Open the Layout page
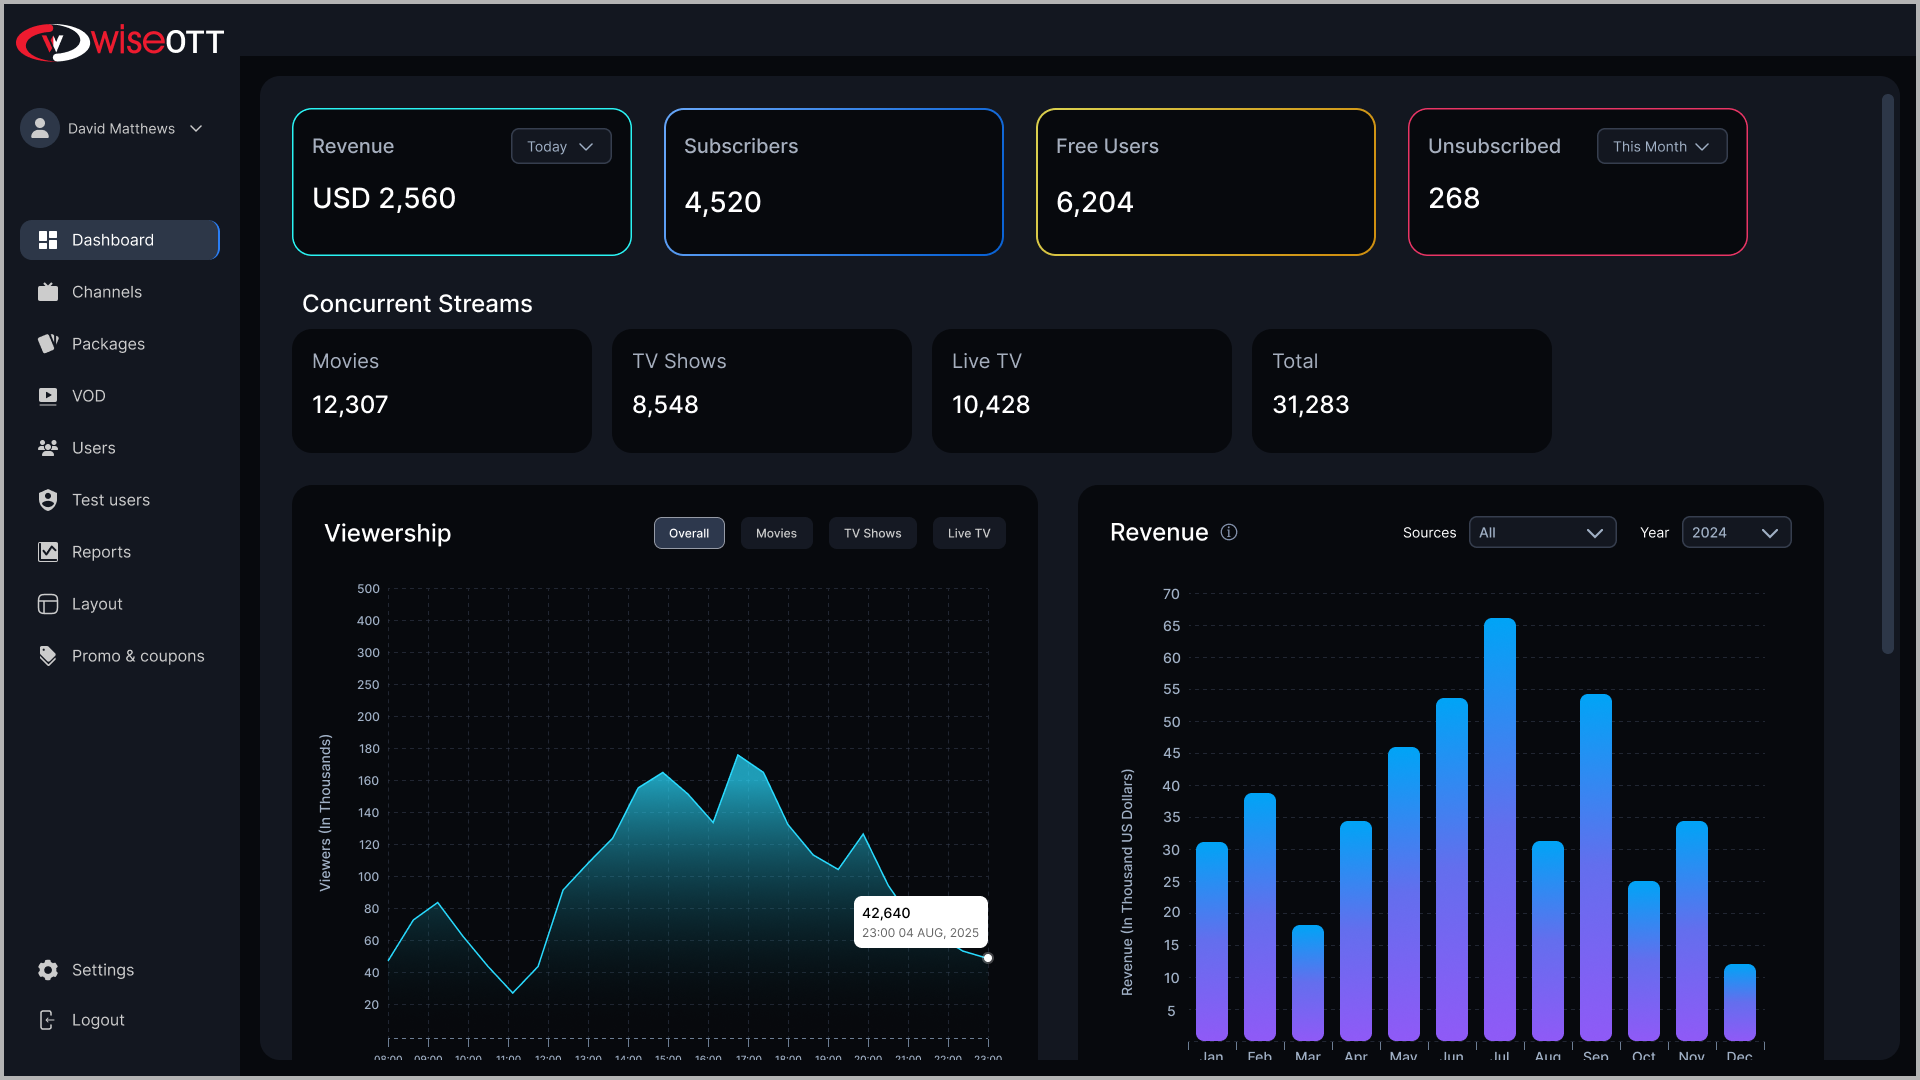 pyautogui.click(x=120, y=604)
